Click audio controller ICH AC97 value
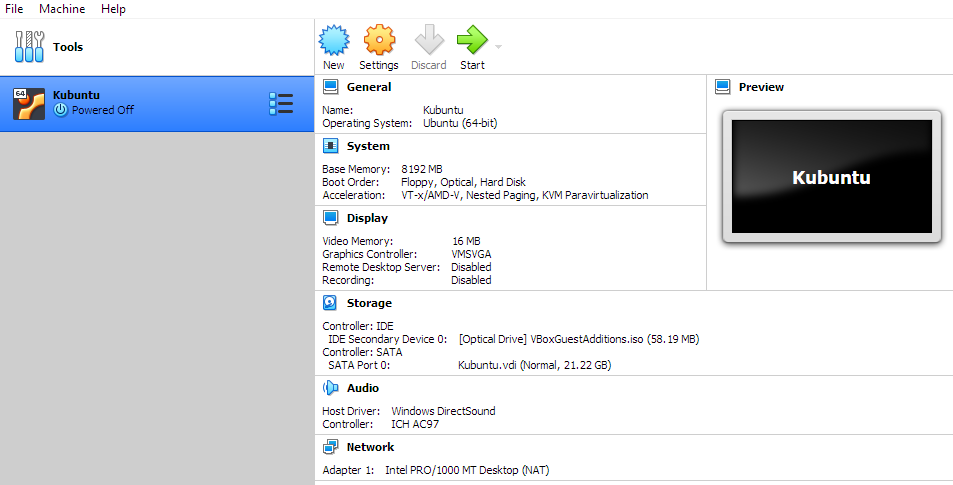953x485 pixels. pos(415,424)
